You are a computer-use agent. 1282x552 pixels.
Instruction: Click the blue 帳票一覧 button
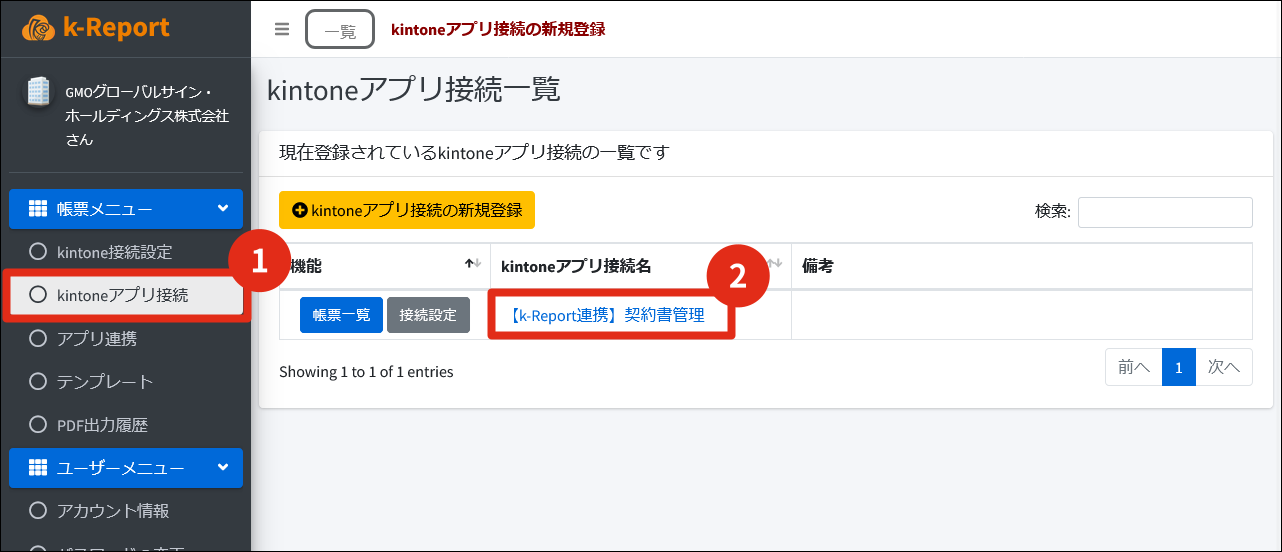(x=341, y=315)
